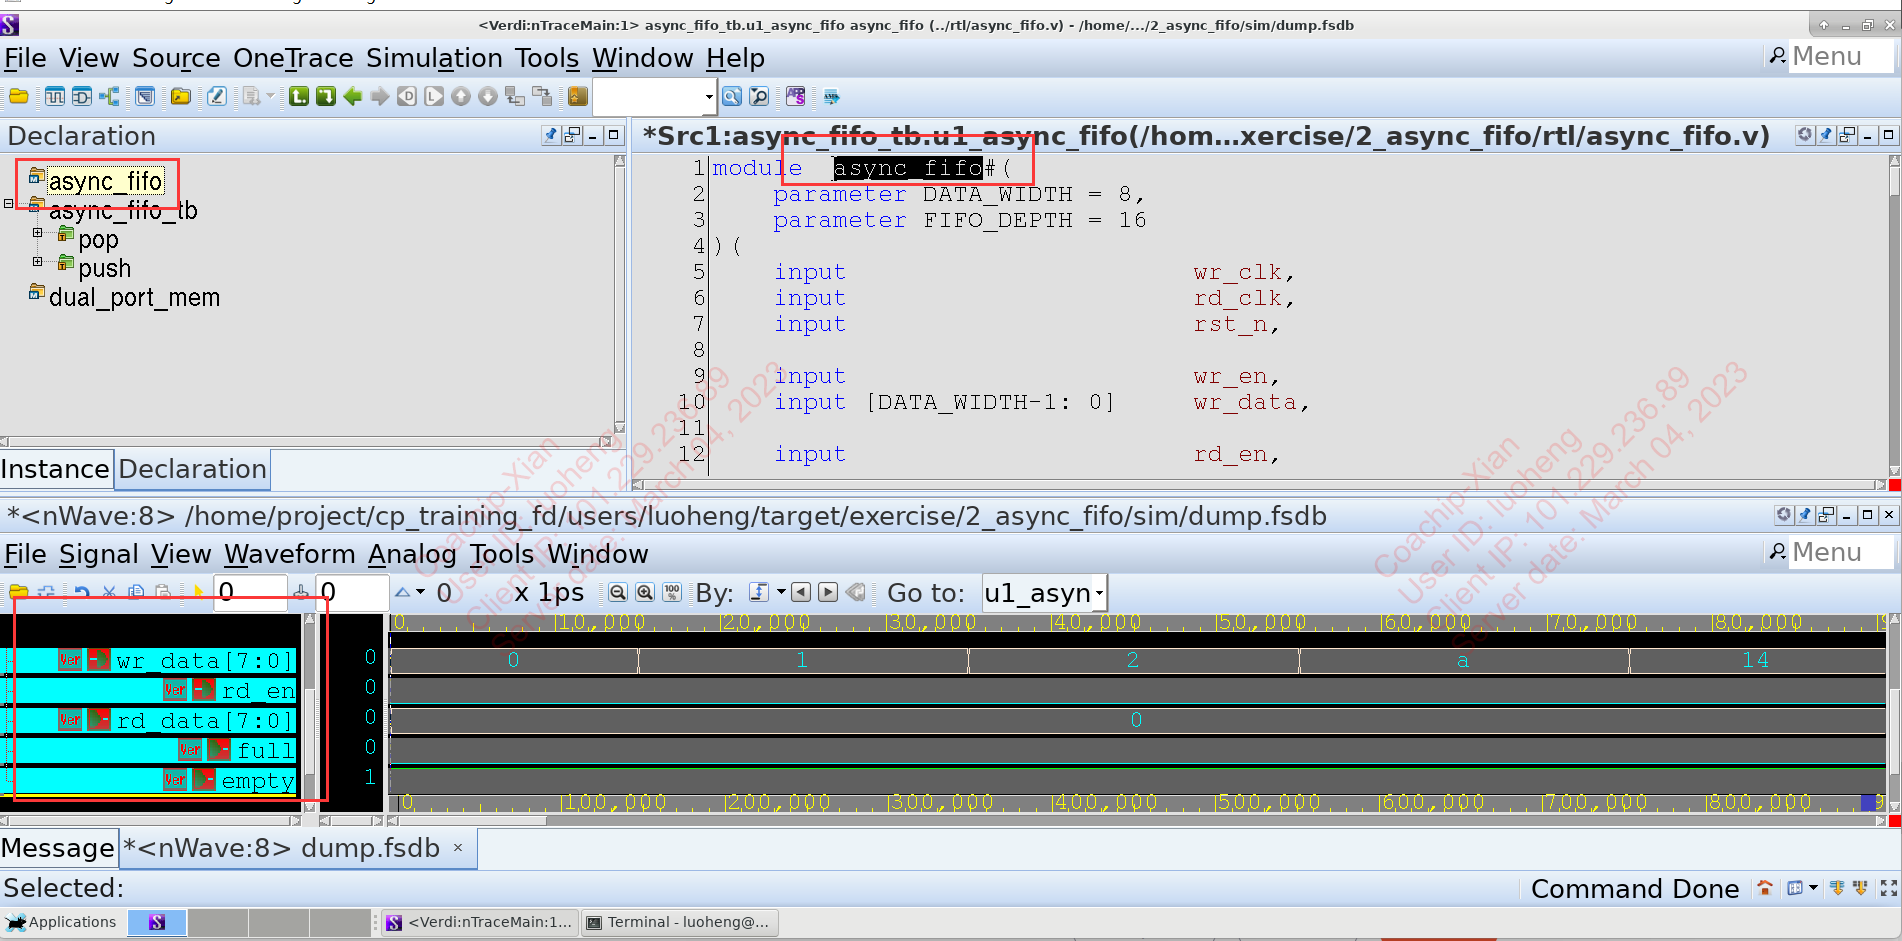Click zoom in icon in nWave toolbar
This screenshot has height=941, width=1902.
click(645, 592)
